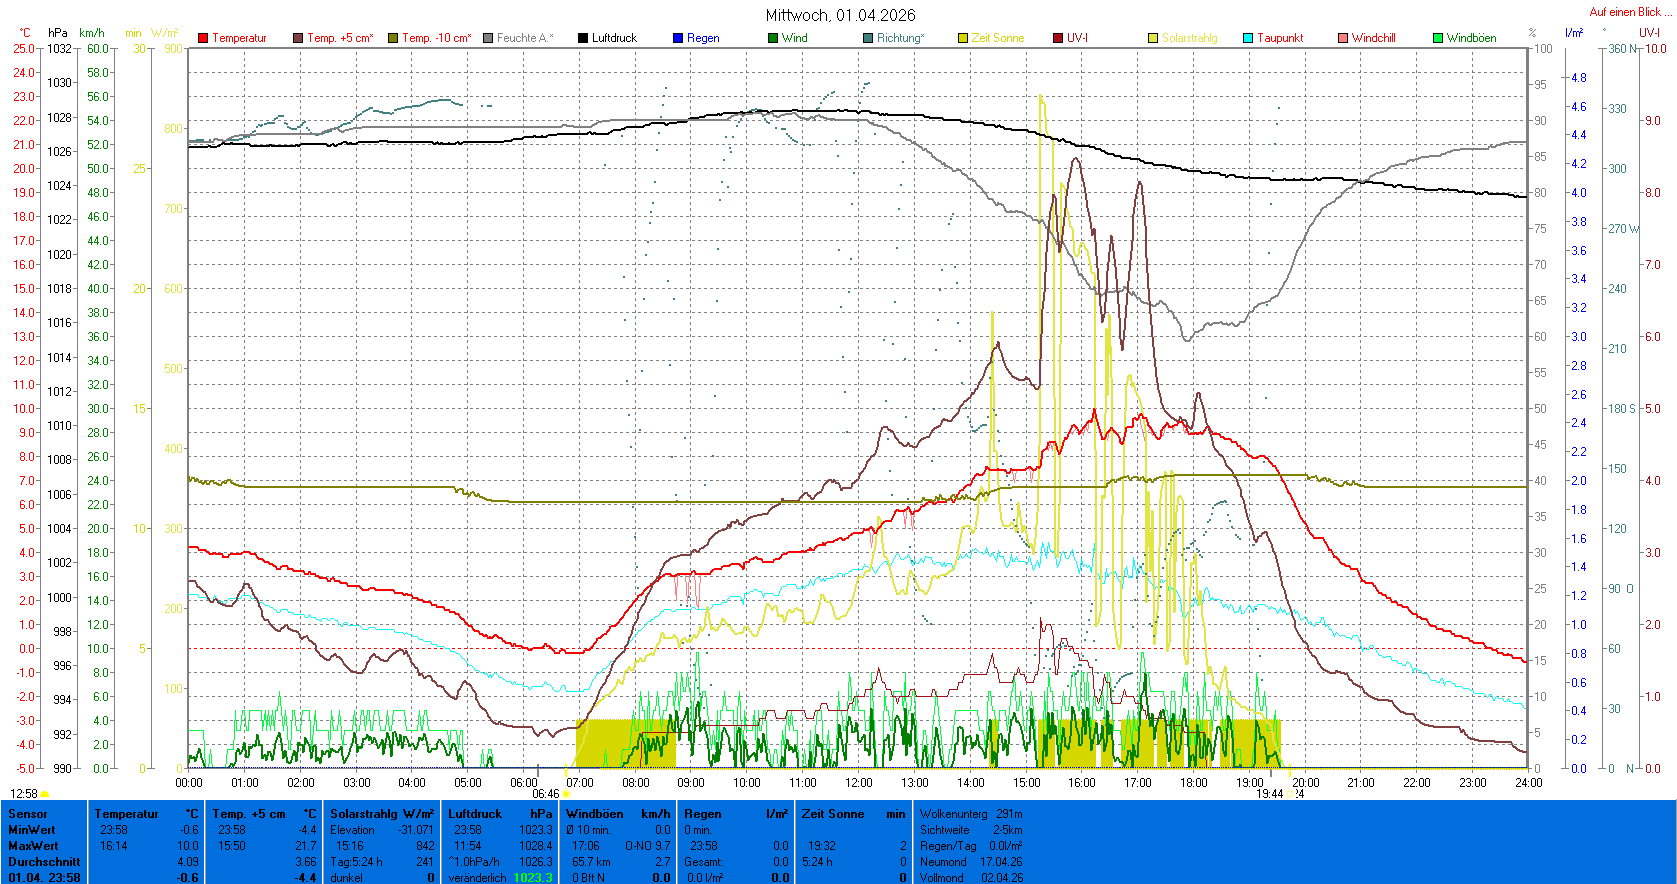Click the Temp. +5 cm* legend label
This screenshot has height=884, width=1677.
[x=340, y=38]
